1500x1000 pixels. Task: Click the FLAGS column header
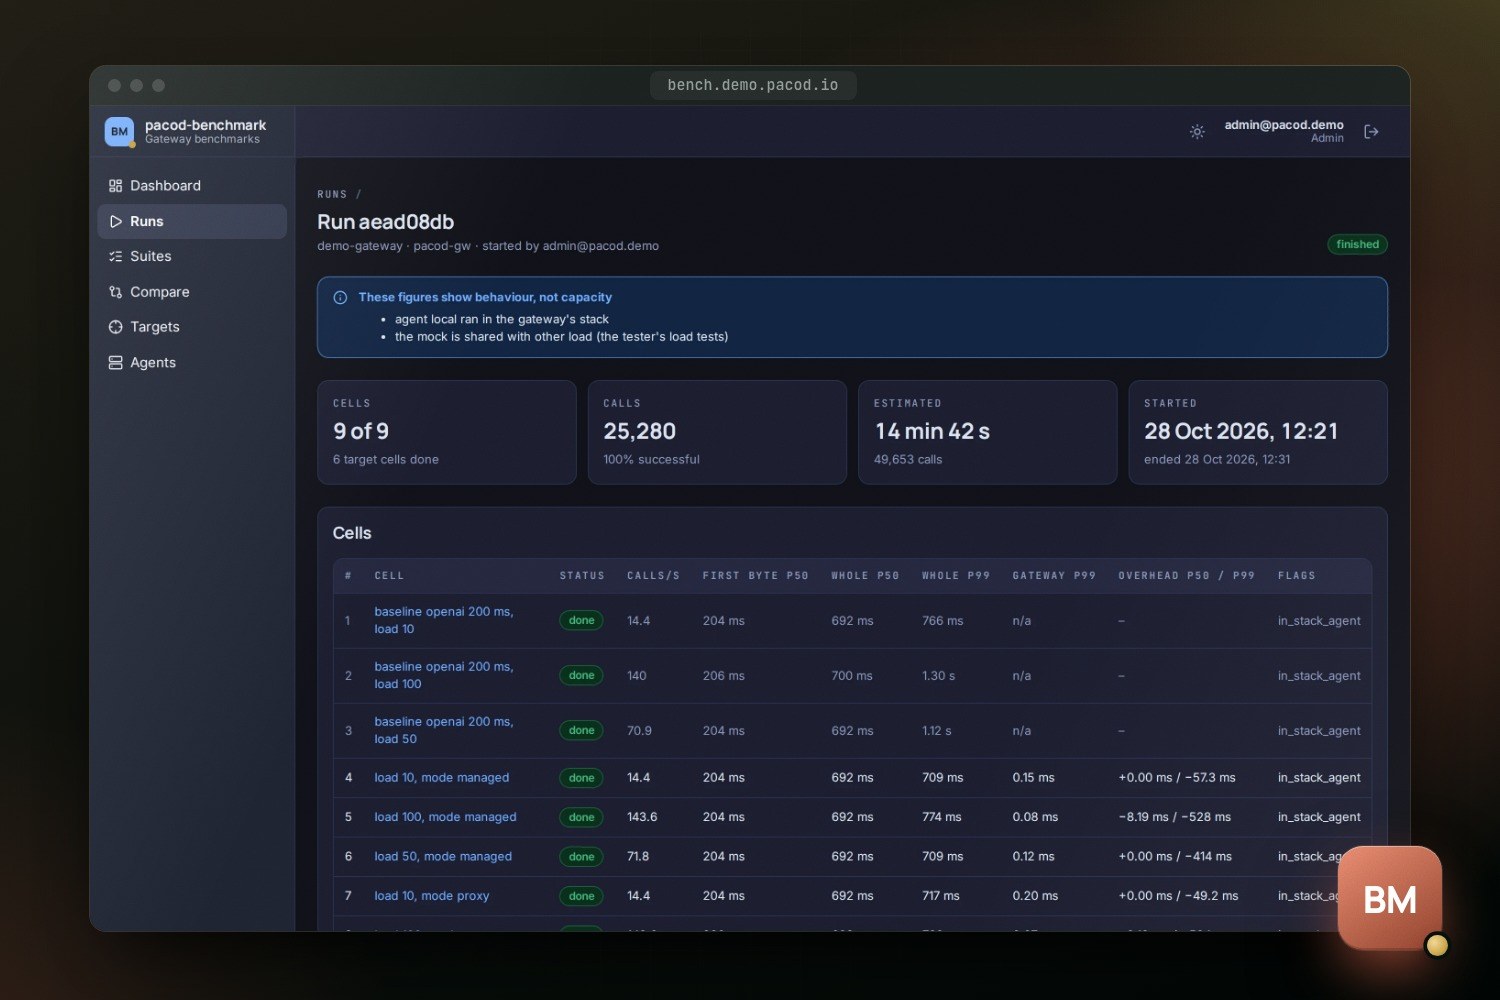pos(1297,576)
